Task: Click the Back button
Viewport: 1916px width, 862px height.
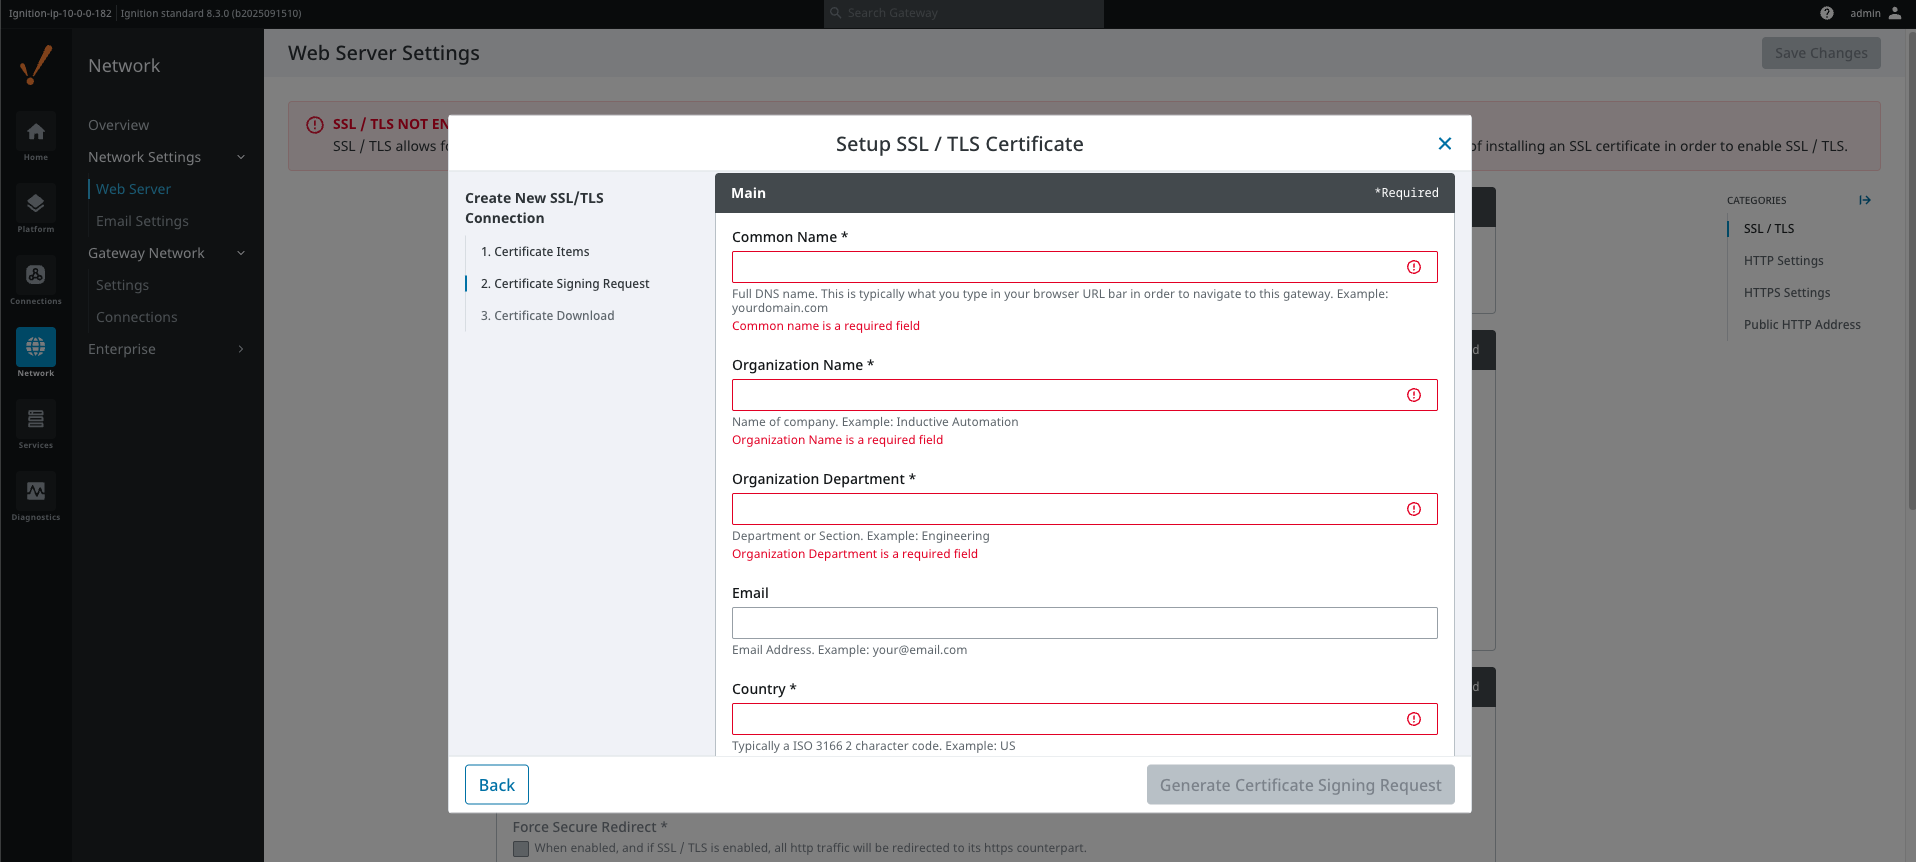Action: tap(497, 785)
